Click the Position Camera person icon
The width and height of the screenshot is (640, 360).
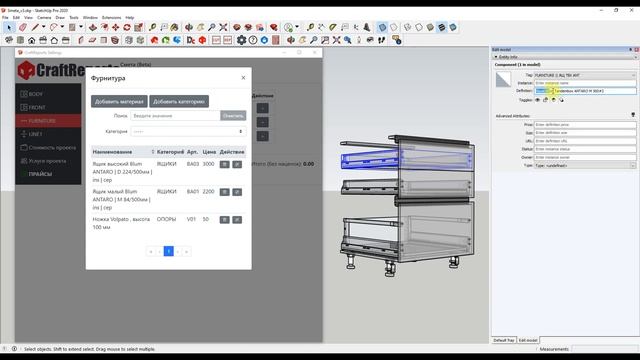point(359,40)
